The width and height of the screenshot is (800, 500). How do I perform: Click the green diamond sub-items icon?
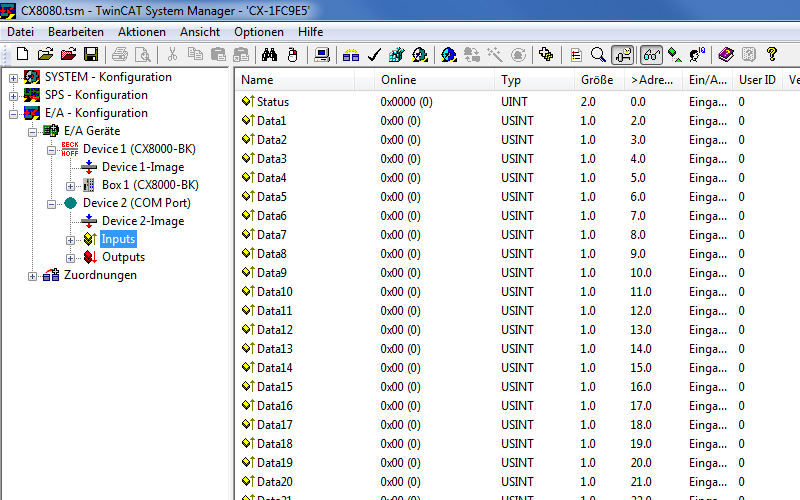tap(674, 54)
